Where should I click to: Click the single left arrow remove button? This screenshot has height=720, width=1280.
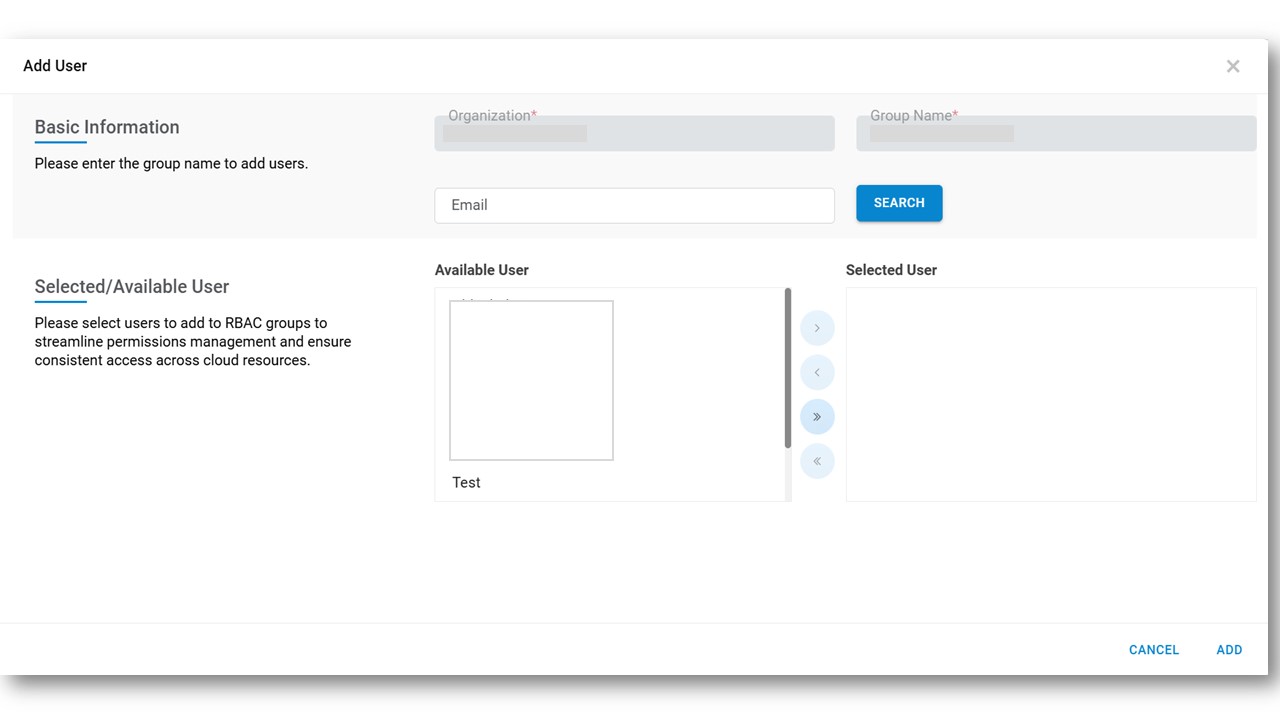[x=817, y=373]
